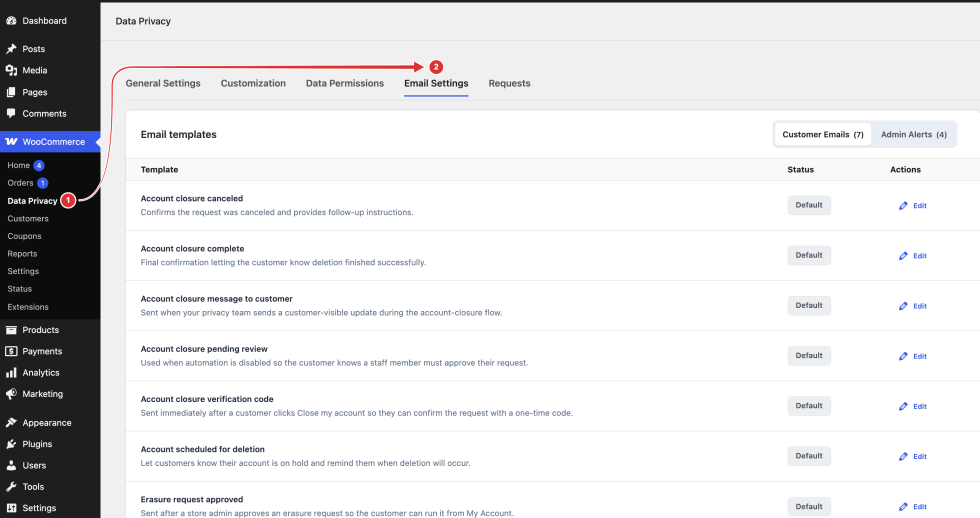Go to the Requests tab
Screen dimensions: 980x518
pyautogui.click(x=509, y=83)
